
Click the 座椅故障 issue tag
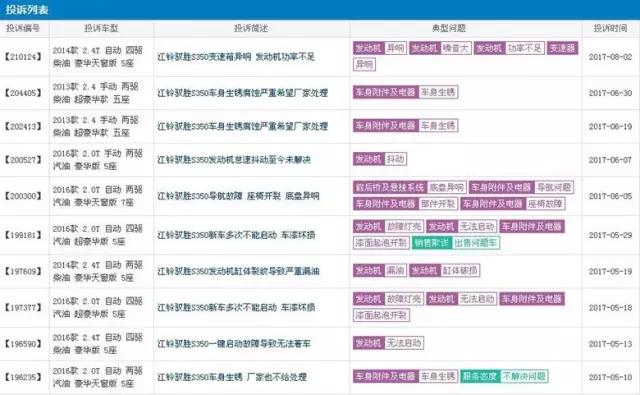pos(545,204)
